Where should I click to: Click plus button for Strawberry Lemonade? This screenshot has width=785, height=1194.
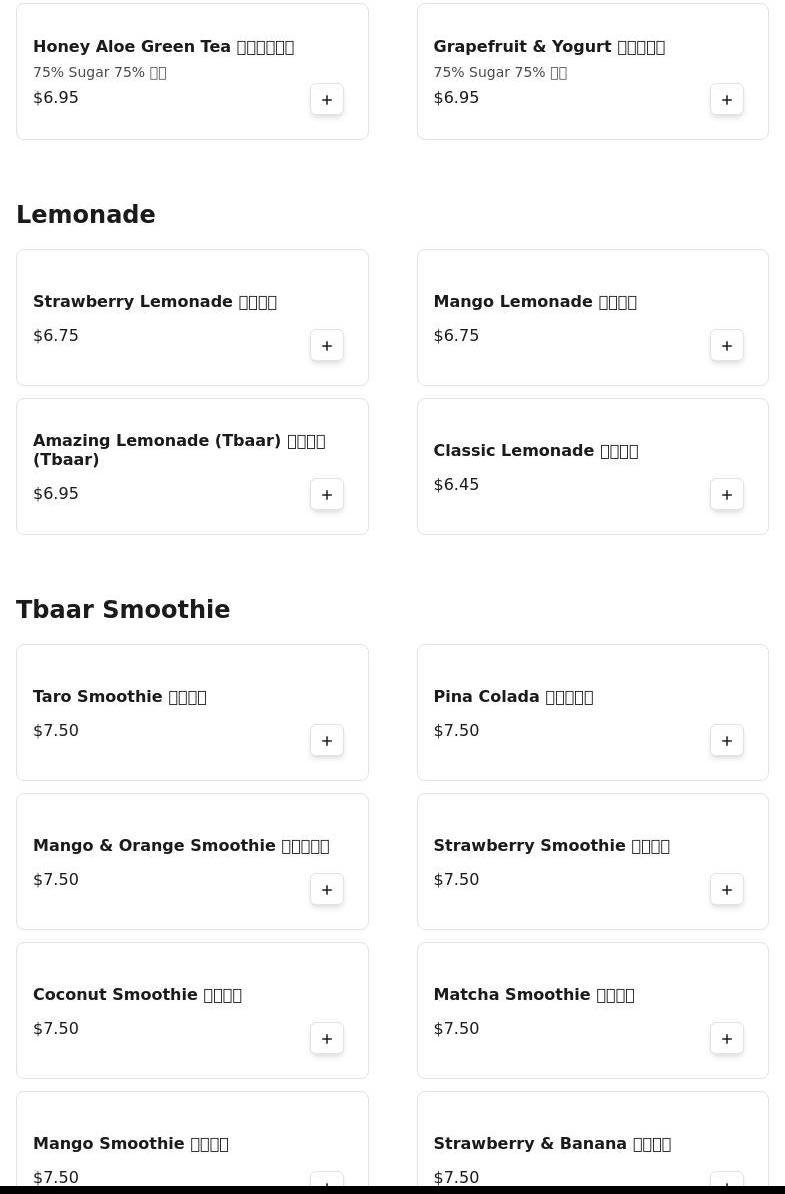pyautogui.click(x=327, y=346)
